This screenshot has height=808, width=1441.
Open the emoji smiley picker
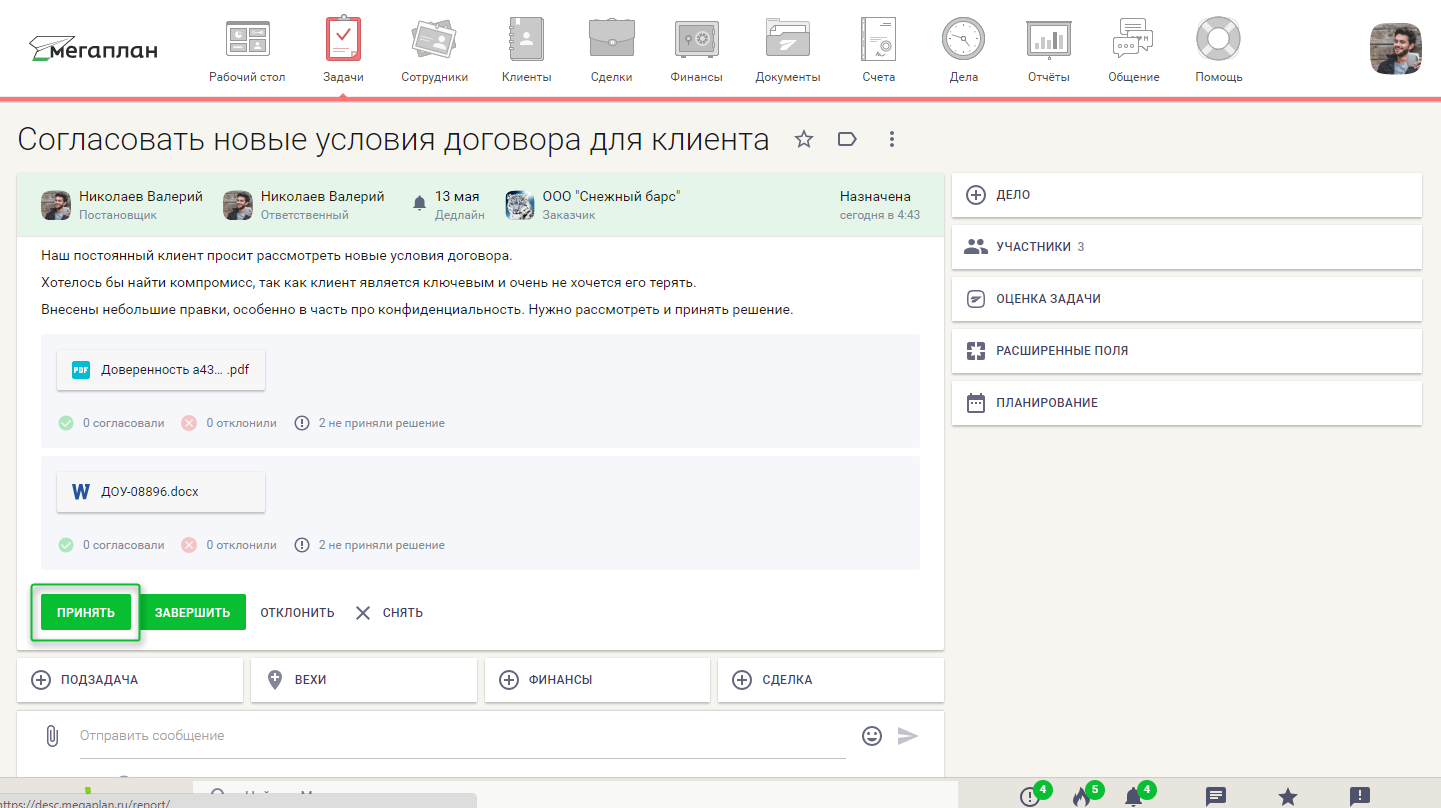872,736
